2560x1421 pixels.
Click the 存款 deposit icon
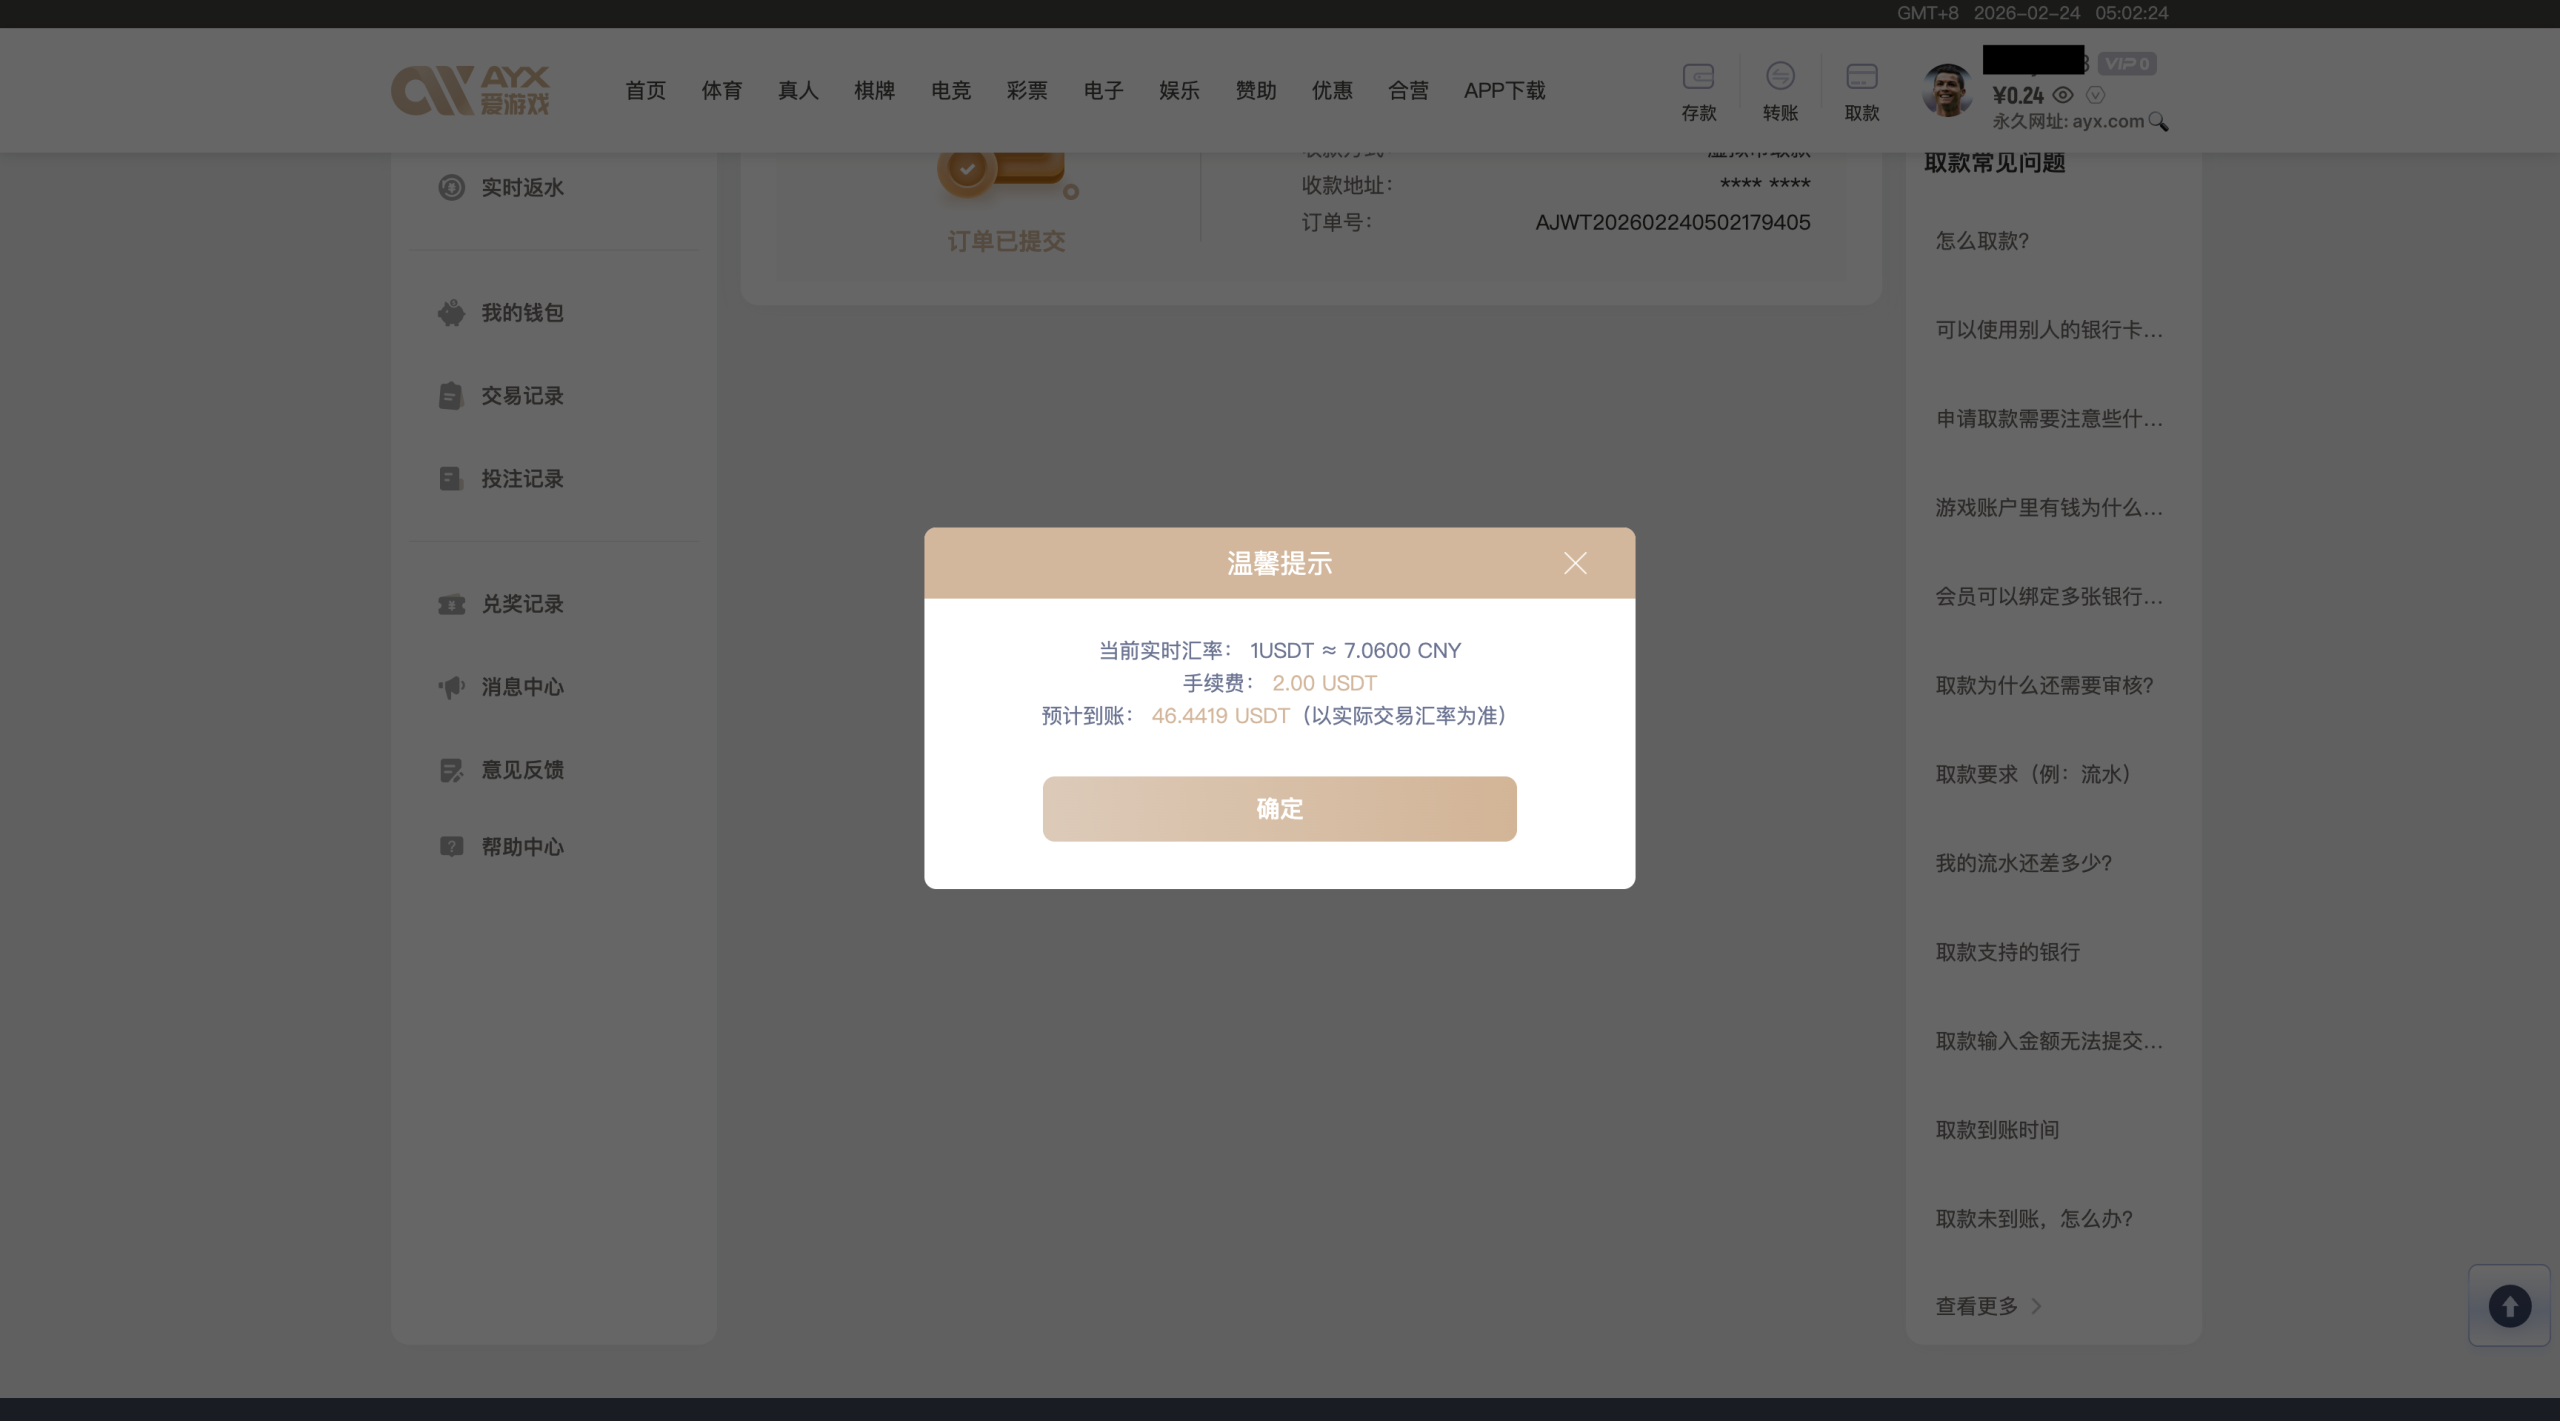(x=1698, y=78)
